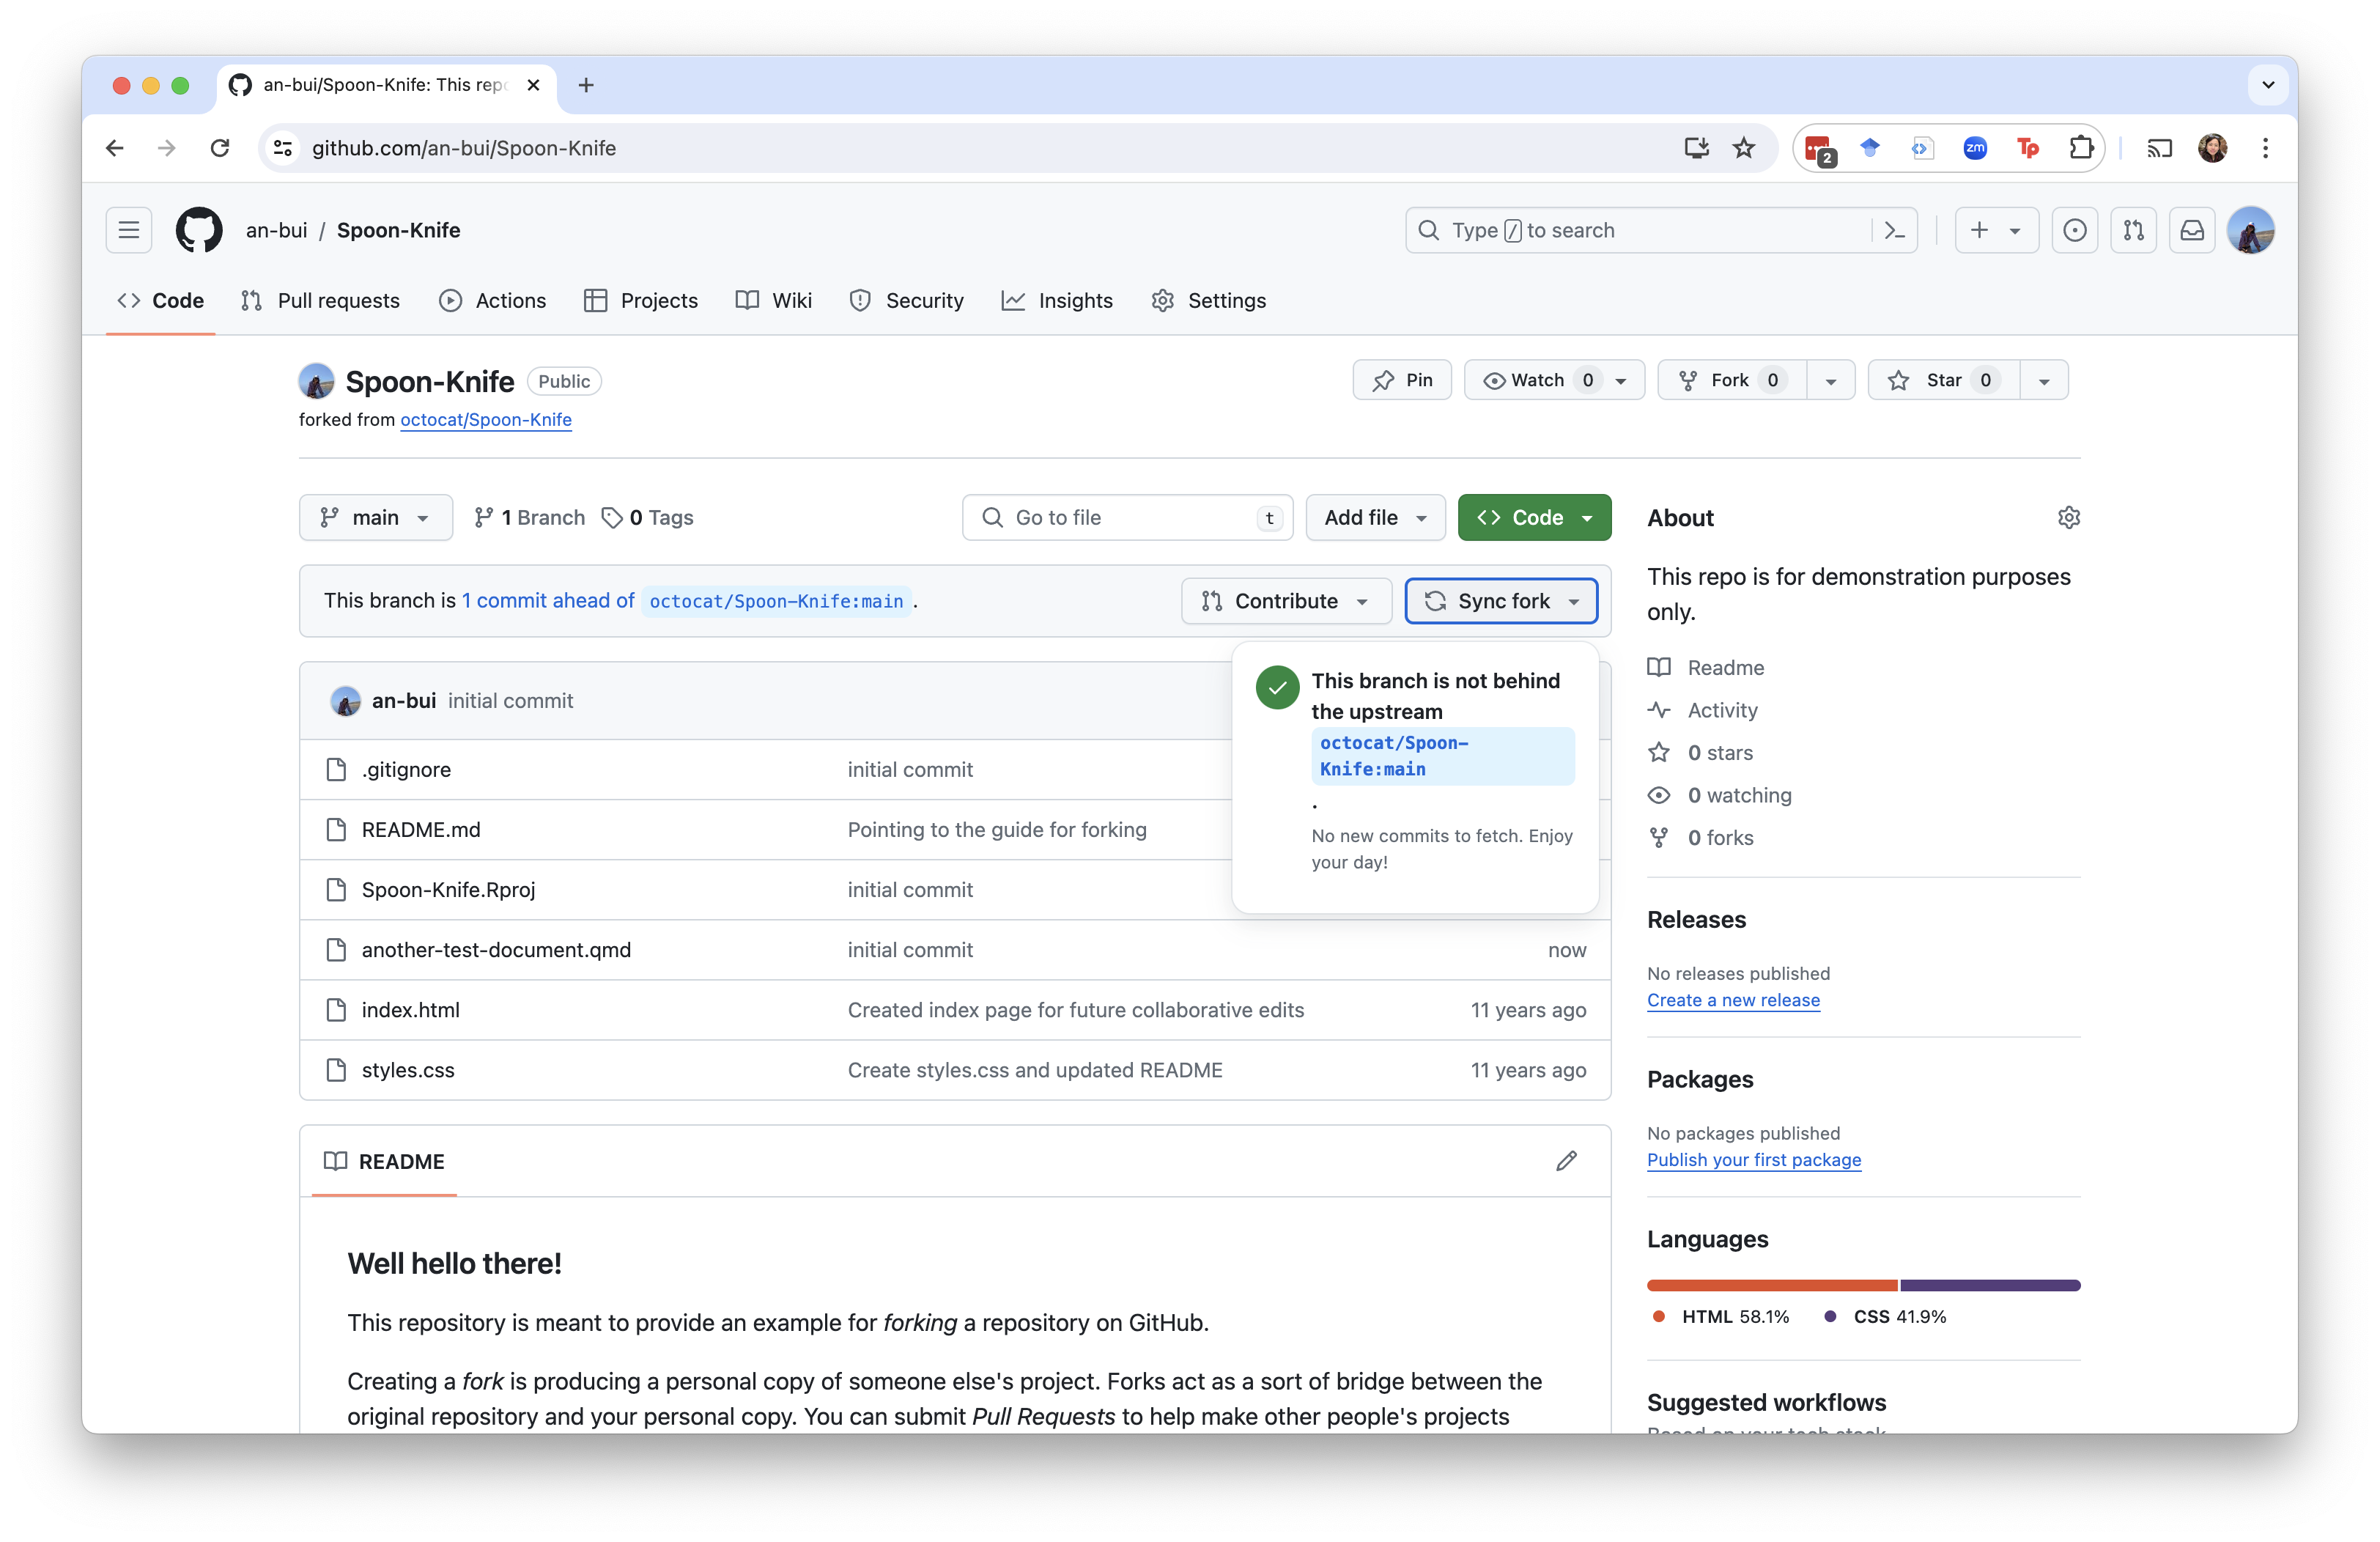Expand the main branch selector
Screen dimensions: 2380x1542
click(x=375, y=517)
